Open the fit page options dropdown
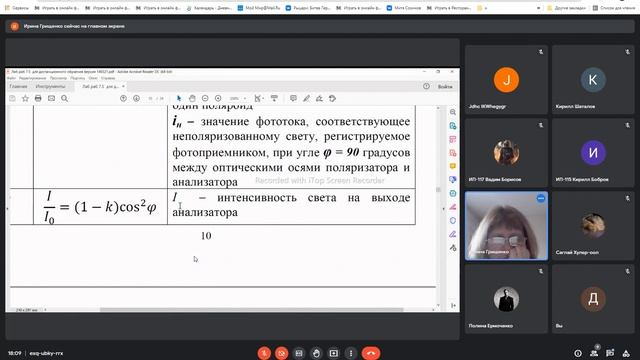640x360 pixels. point(259,98)
